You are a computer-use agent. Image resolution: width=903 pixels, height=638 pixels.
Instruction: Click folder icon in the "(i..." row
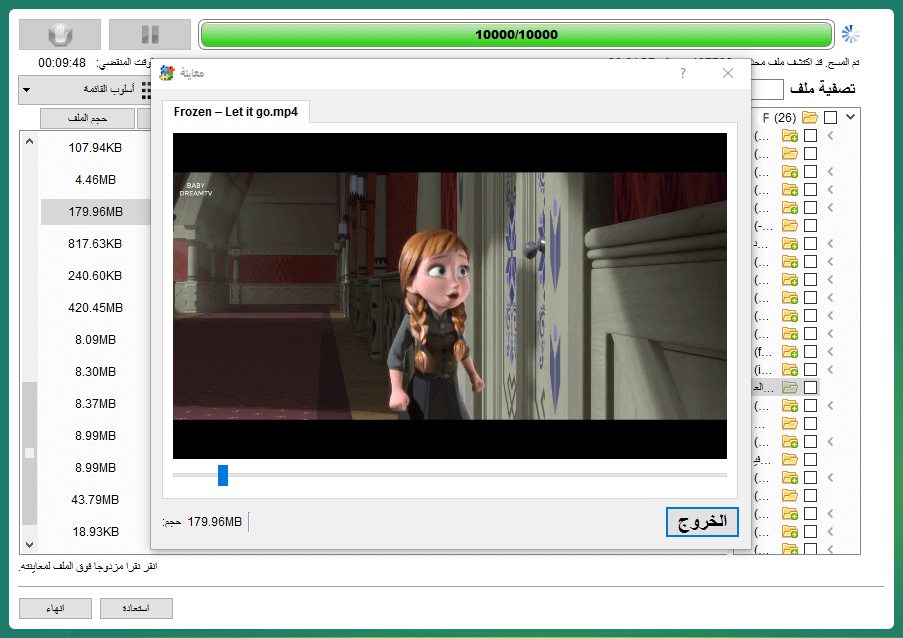point(790,369)
